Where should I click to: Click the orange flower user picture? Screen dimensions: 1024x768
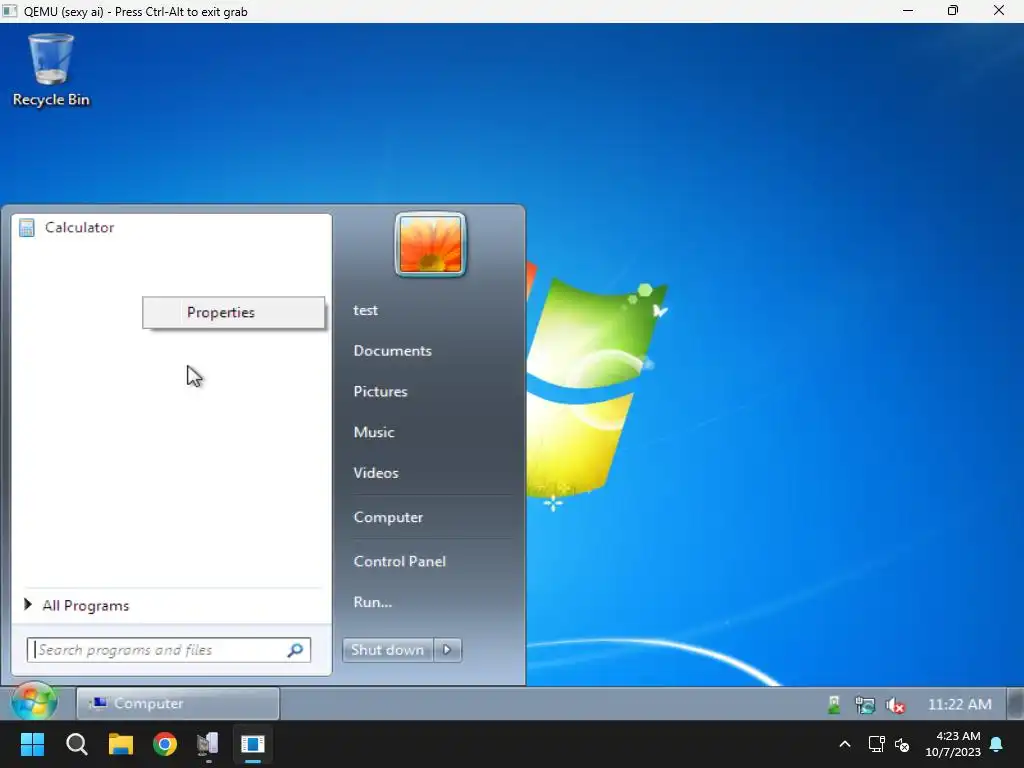430,245
